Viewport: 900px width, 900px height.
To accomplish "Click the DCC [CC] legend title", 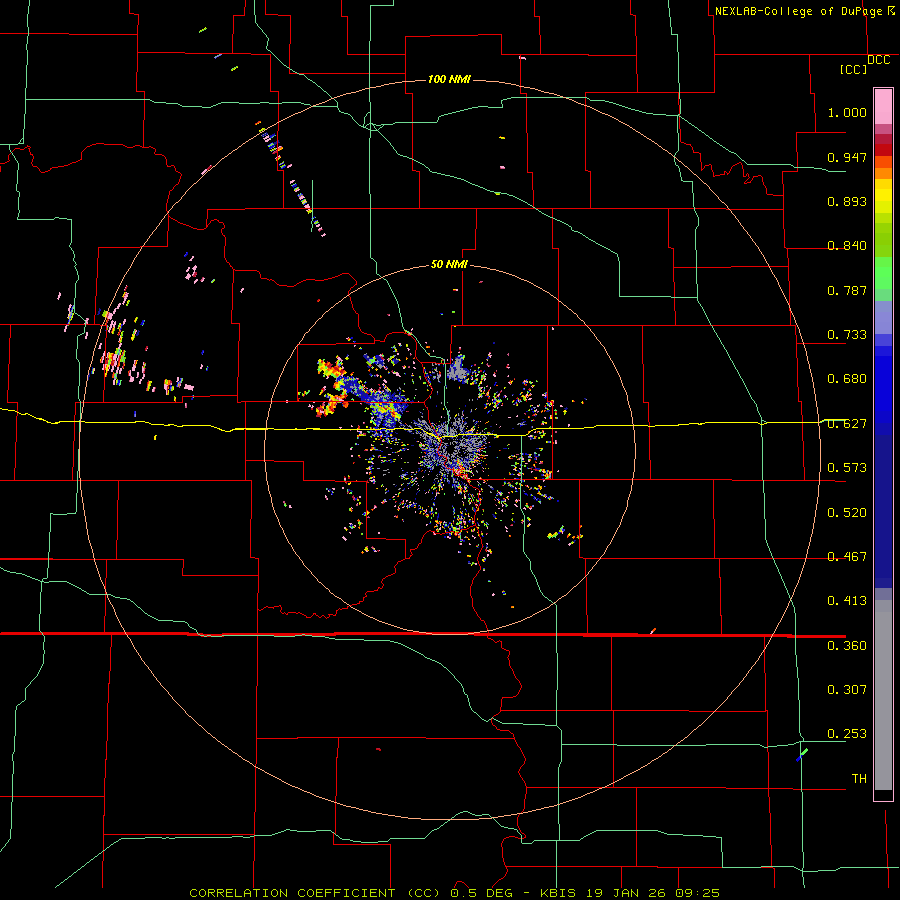I will tap(864, 64).
